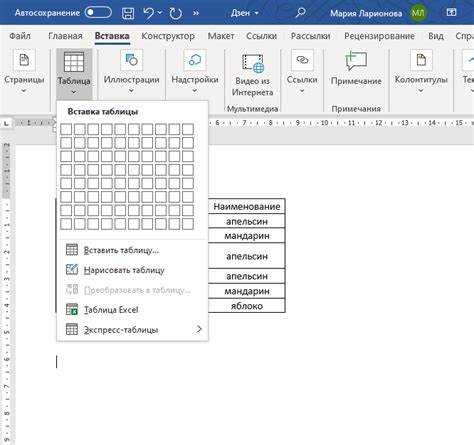
Task: Click the Видео из Интернета icon
Action: (x=253, y=63)
